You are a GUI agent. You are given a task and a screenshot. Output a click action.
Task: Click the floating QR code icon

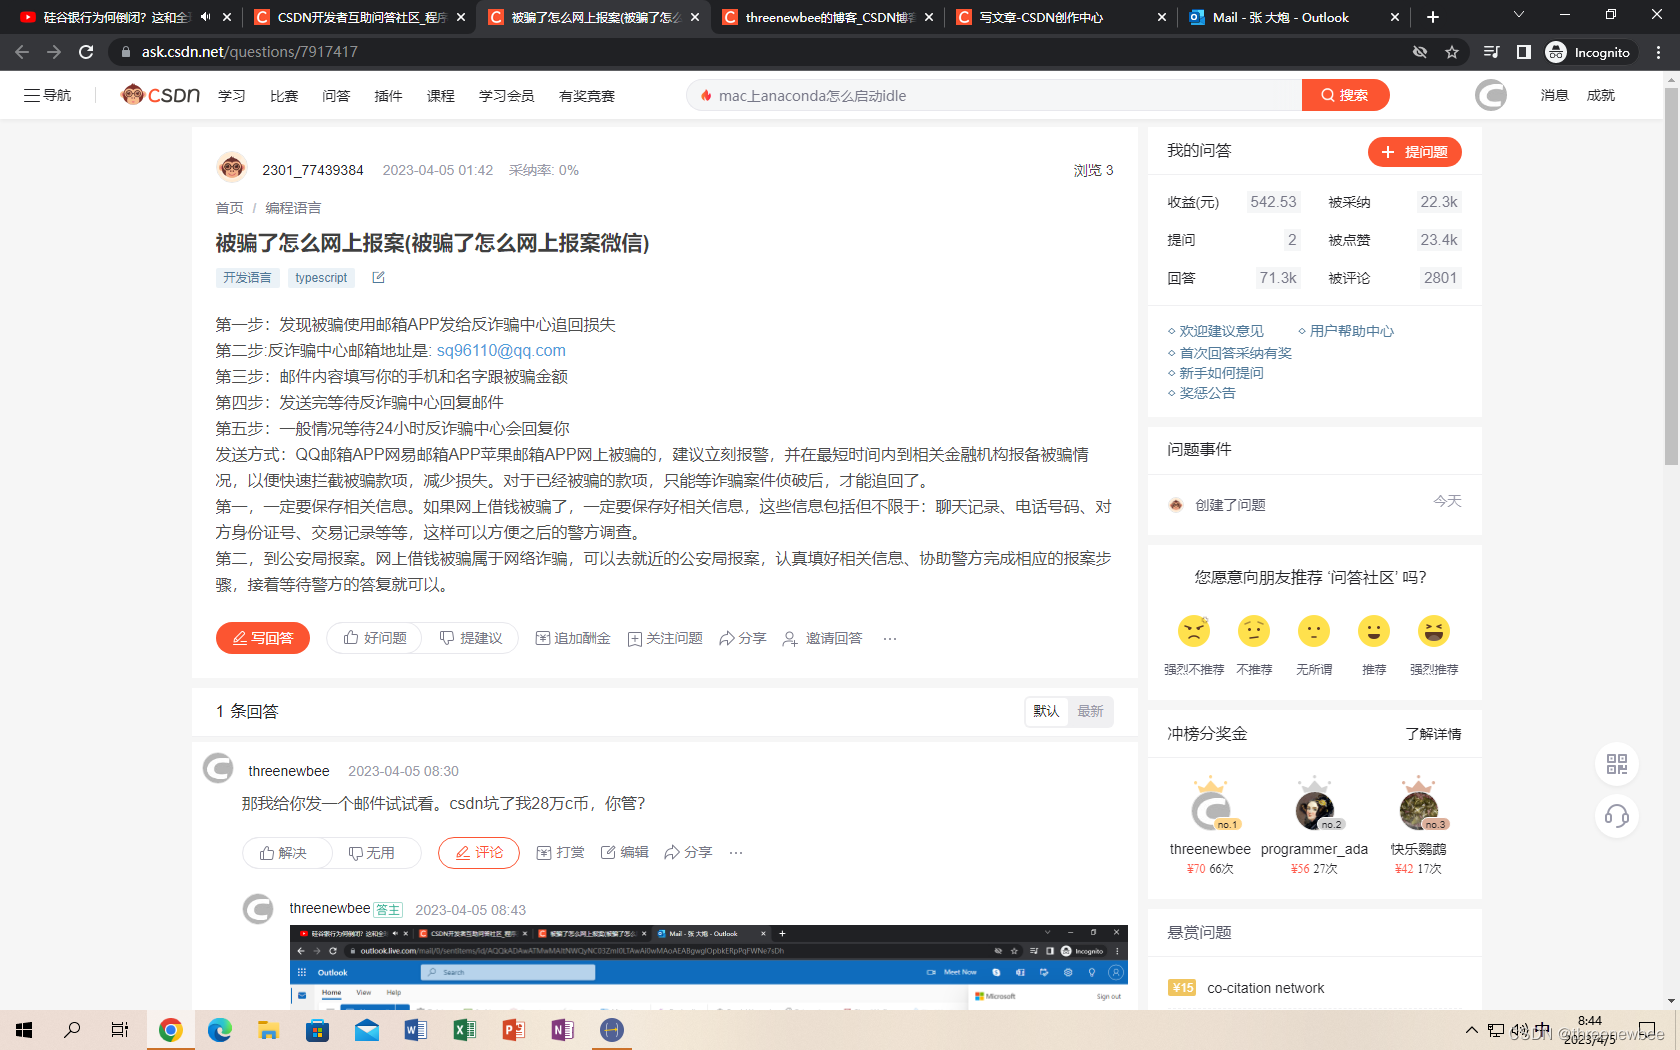(1617, 764)
